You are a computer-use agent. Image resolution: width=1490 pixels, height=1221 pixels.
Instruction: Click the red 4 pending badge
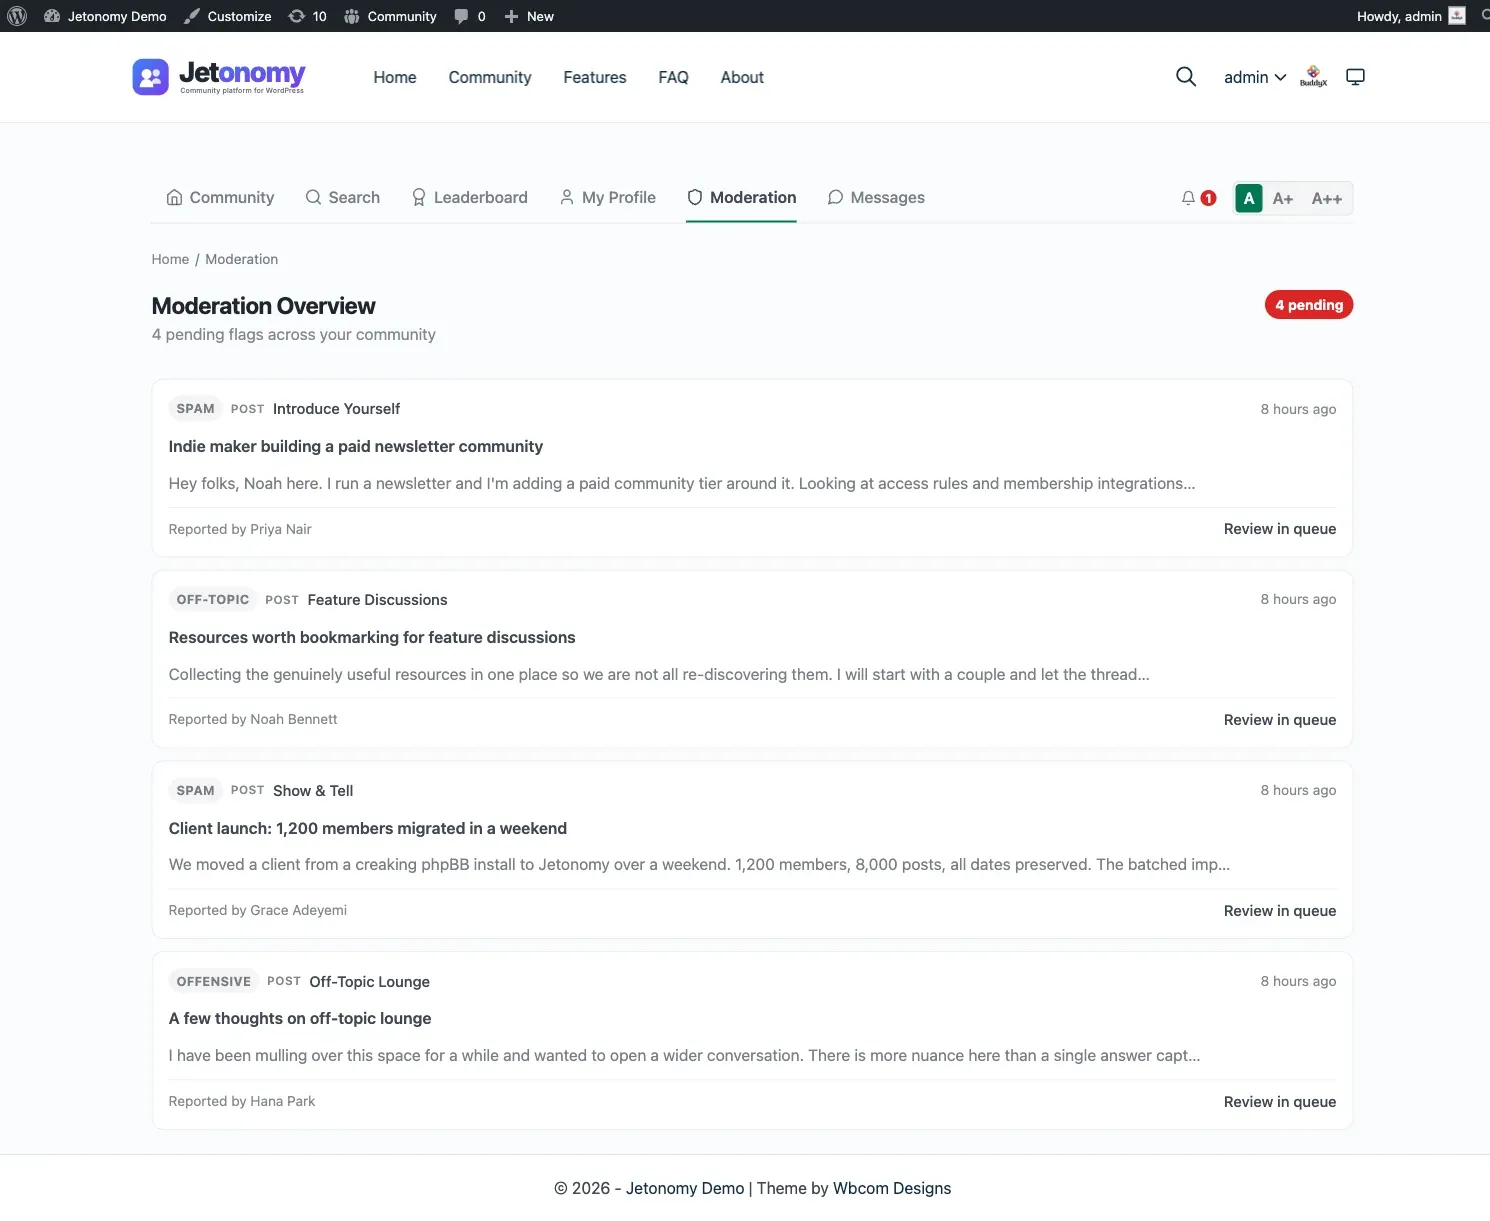1309,305
